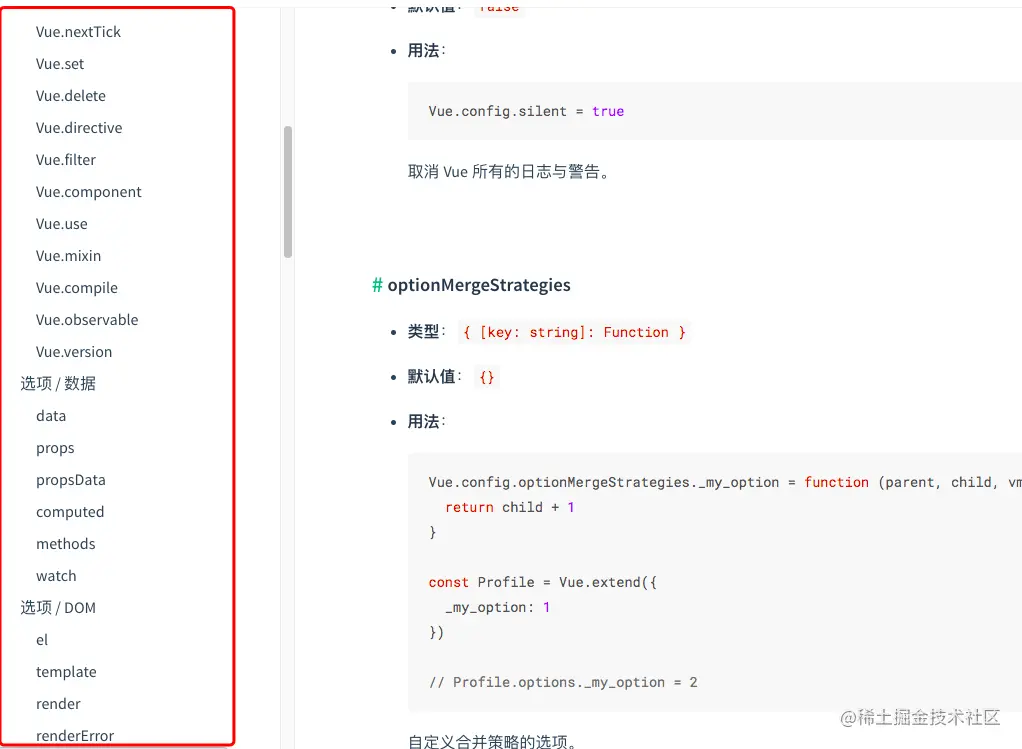Click the Vue.component sidebar link

pyautogui.click(x=89, y=192)
